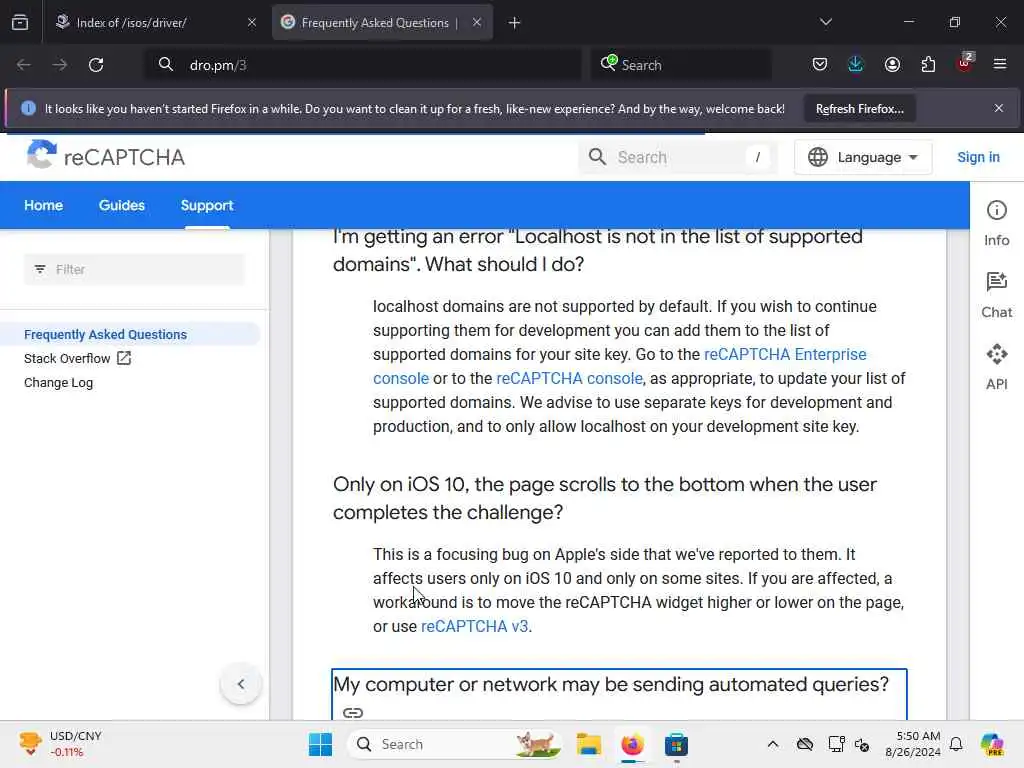Go forward one page in Firefox
The width and height of the screenshot is (1024, 768).
tap(59, 65)
